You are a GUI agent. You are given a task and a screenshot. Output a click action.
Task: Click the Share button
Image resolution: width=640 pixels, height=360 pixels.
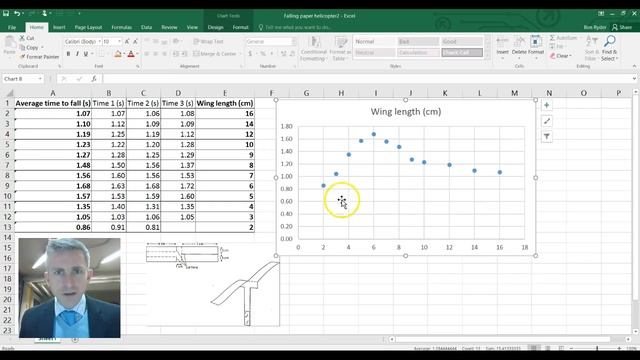(622, 27)
